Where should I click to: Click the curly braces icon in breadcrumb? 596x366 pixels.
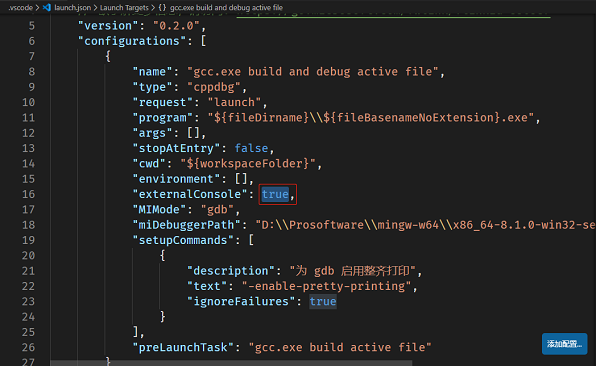(x=162, y=8)
